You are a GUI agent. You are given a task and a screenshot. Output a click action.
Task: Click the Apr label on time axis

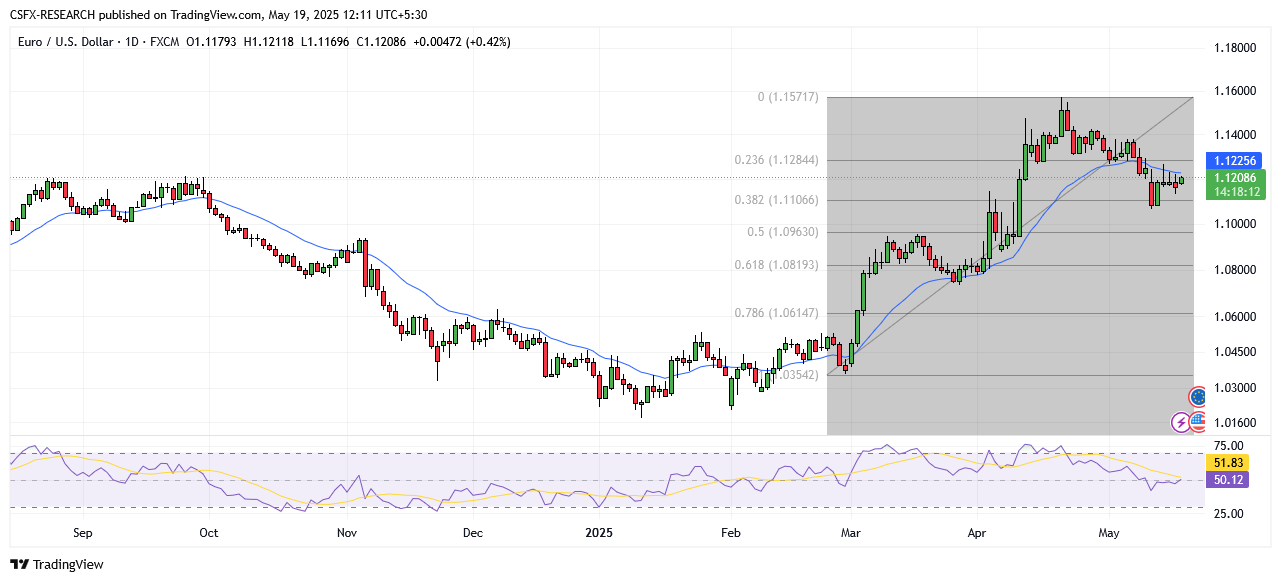pos(979,534)
